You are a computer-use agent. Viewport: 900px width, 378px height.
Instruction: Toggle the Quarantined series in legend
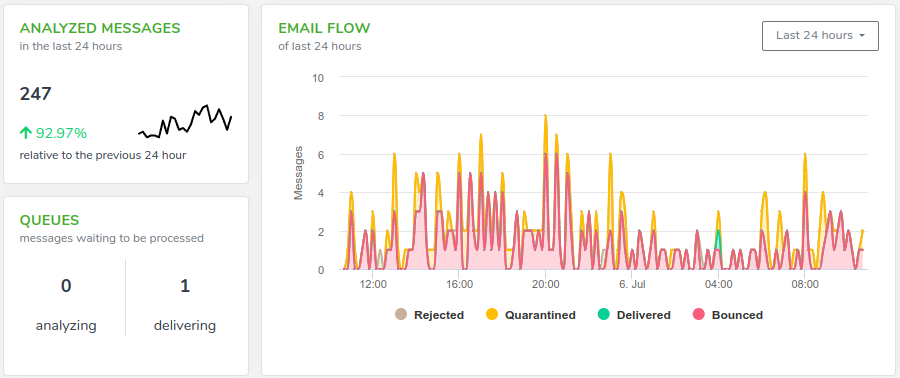(x=530, y=314)
